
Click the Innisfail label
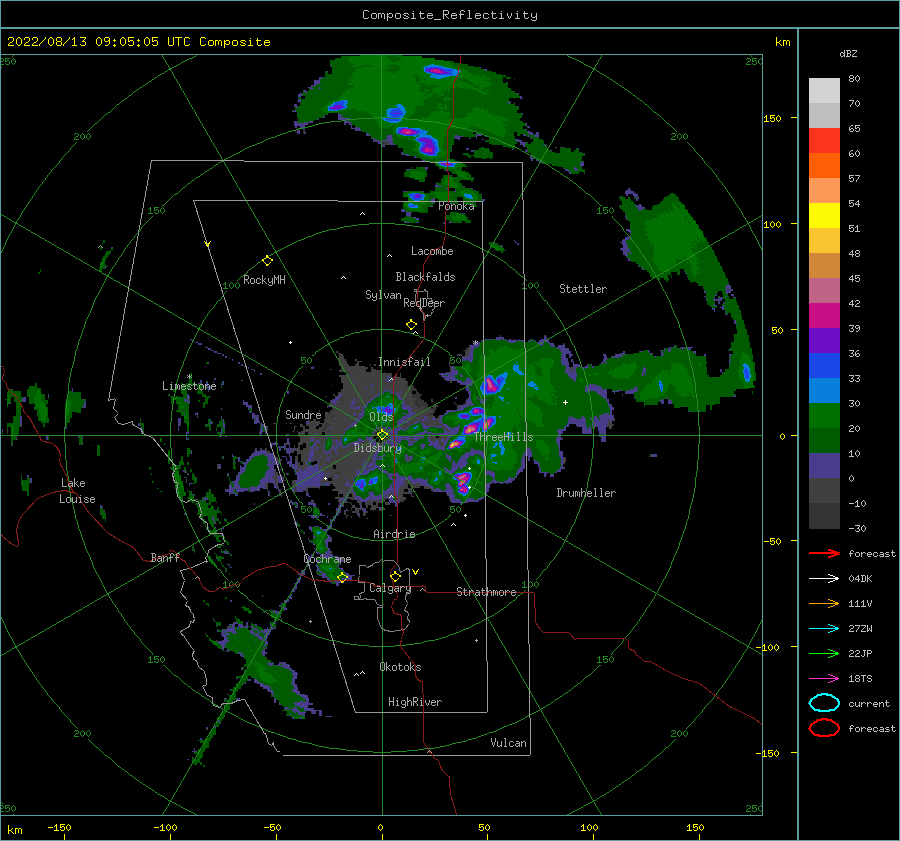tap(404, 362)
